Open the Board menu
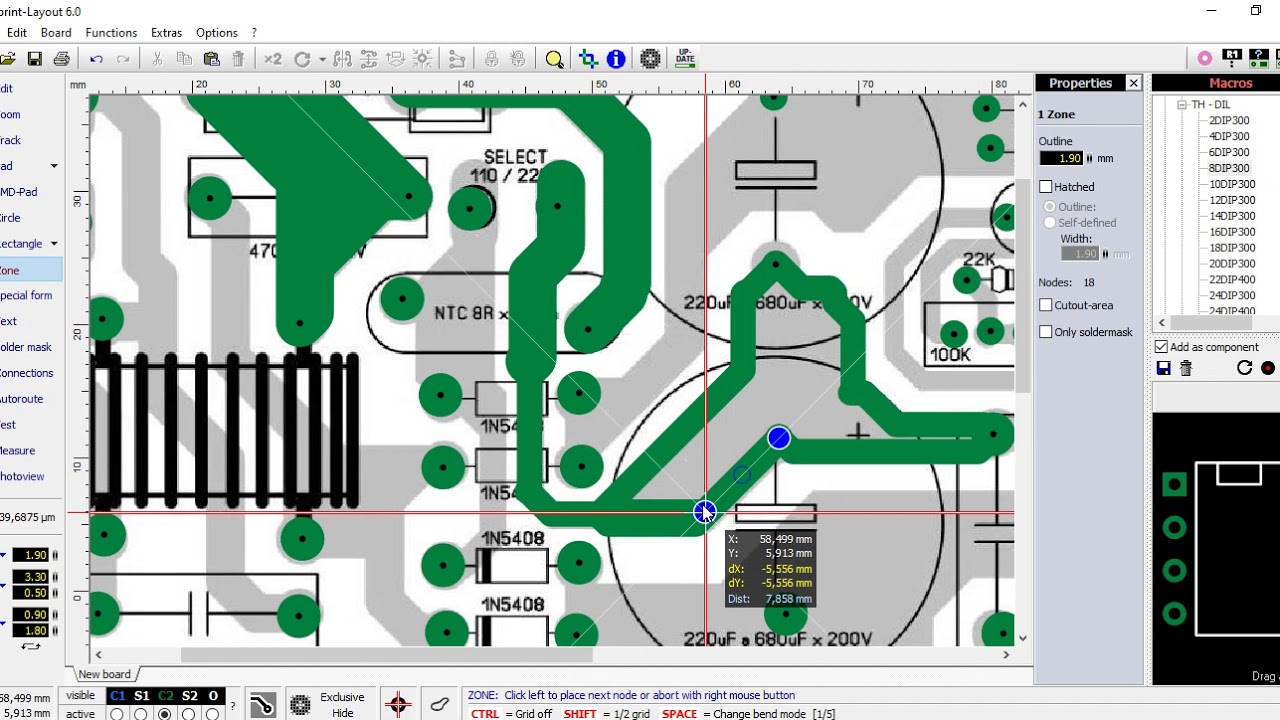Viewport: 1280px width, 720px height. tap(56, 33)
